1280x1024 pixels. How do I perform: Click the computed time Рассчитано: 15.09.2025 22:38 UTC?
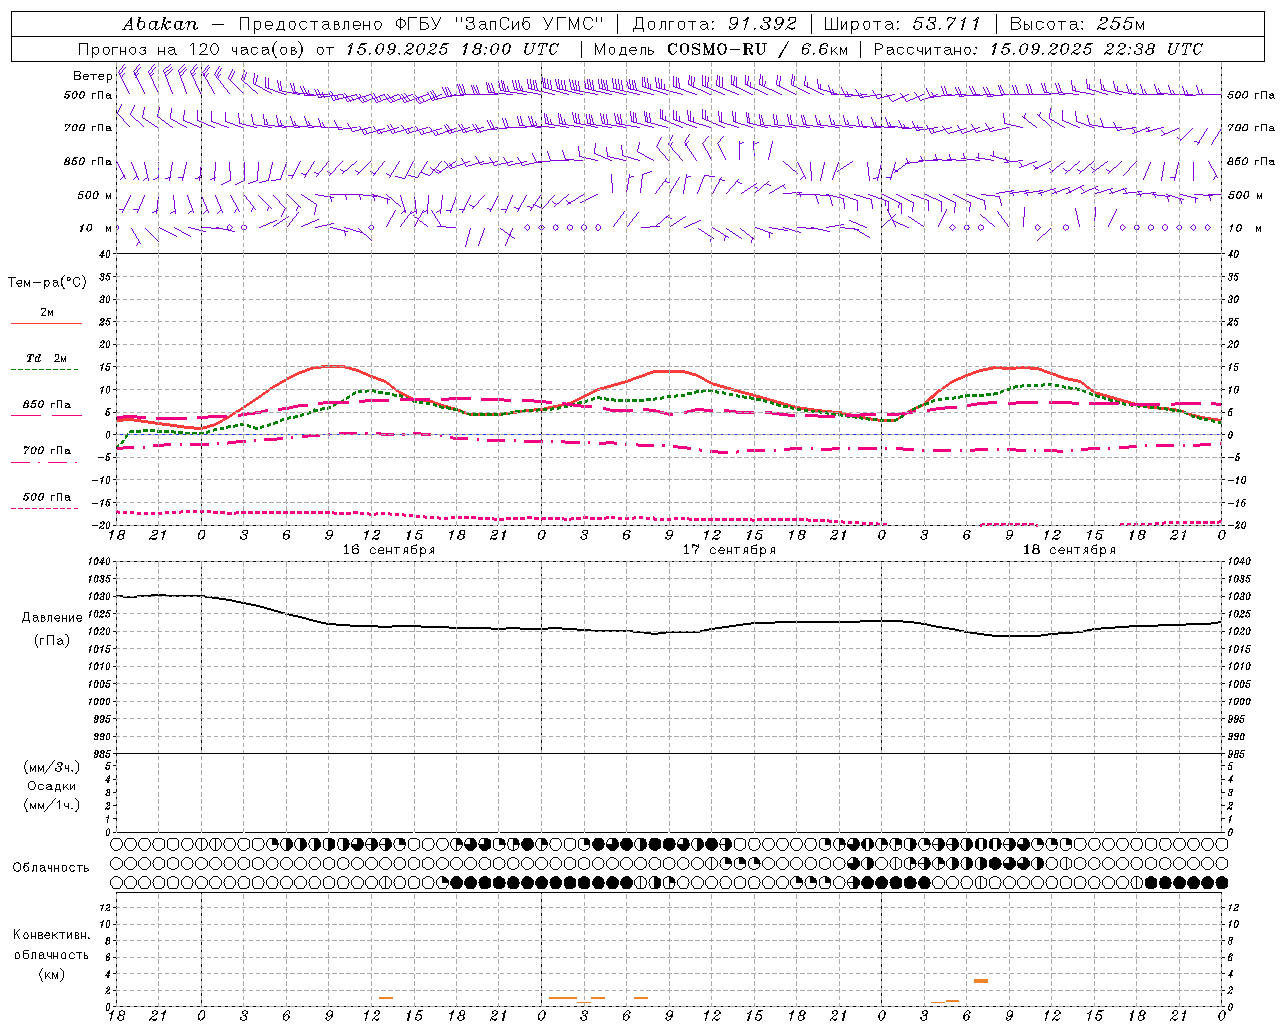[x=1038, y=48]
